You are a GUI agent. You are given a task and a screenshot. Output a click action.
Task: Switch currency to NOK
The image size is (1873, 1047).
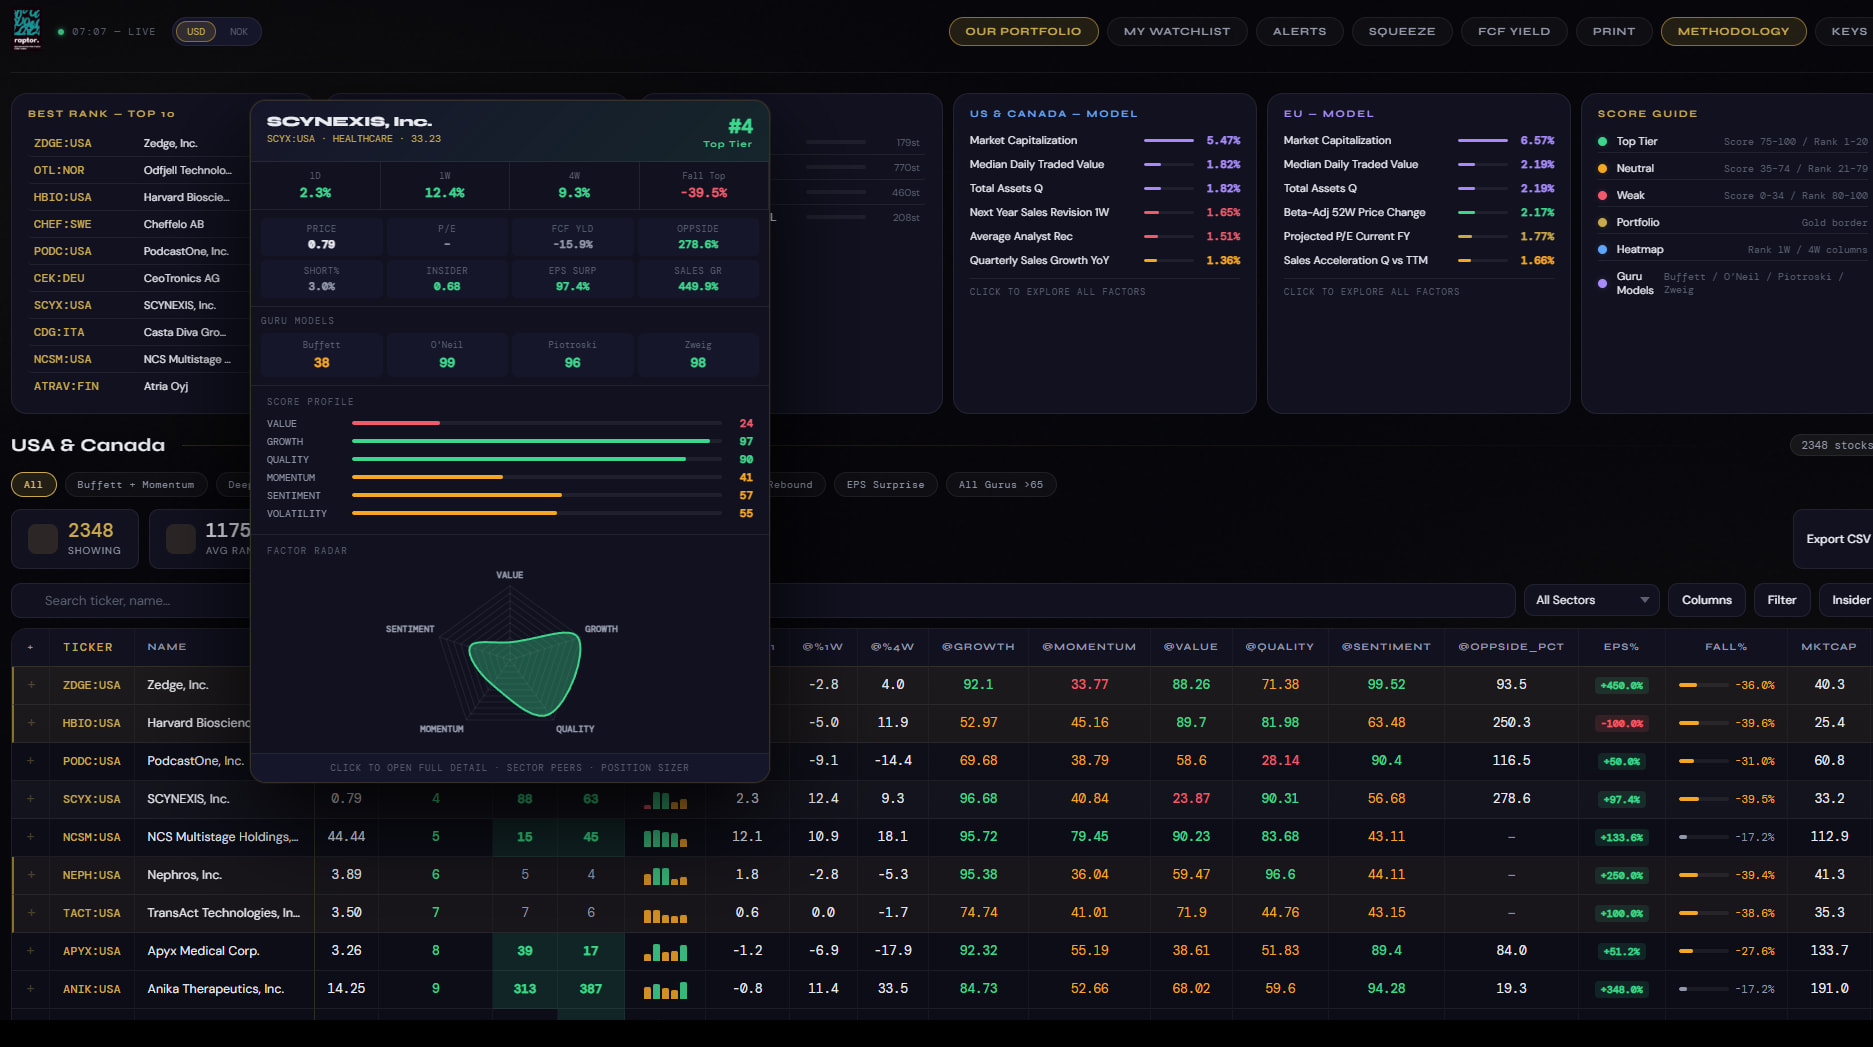click(238, 32)
